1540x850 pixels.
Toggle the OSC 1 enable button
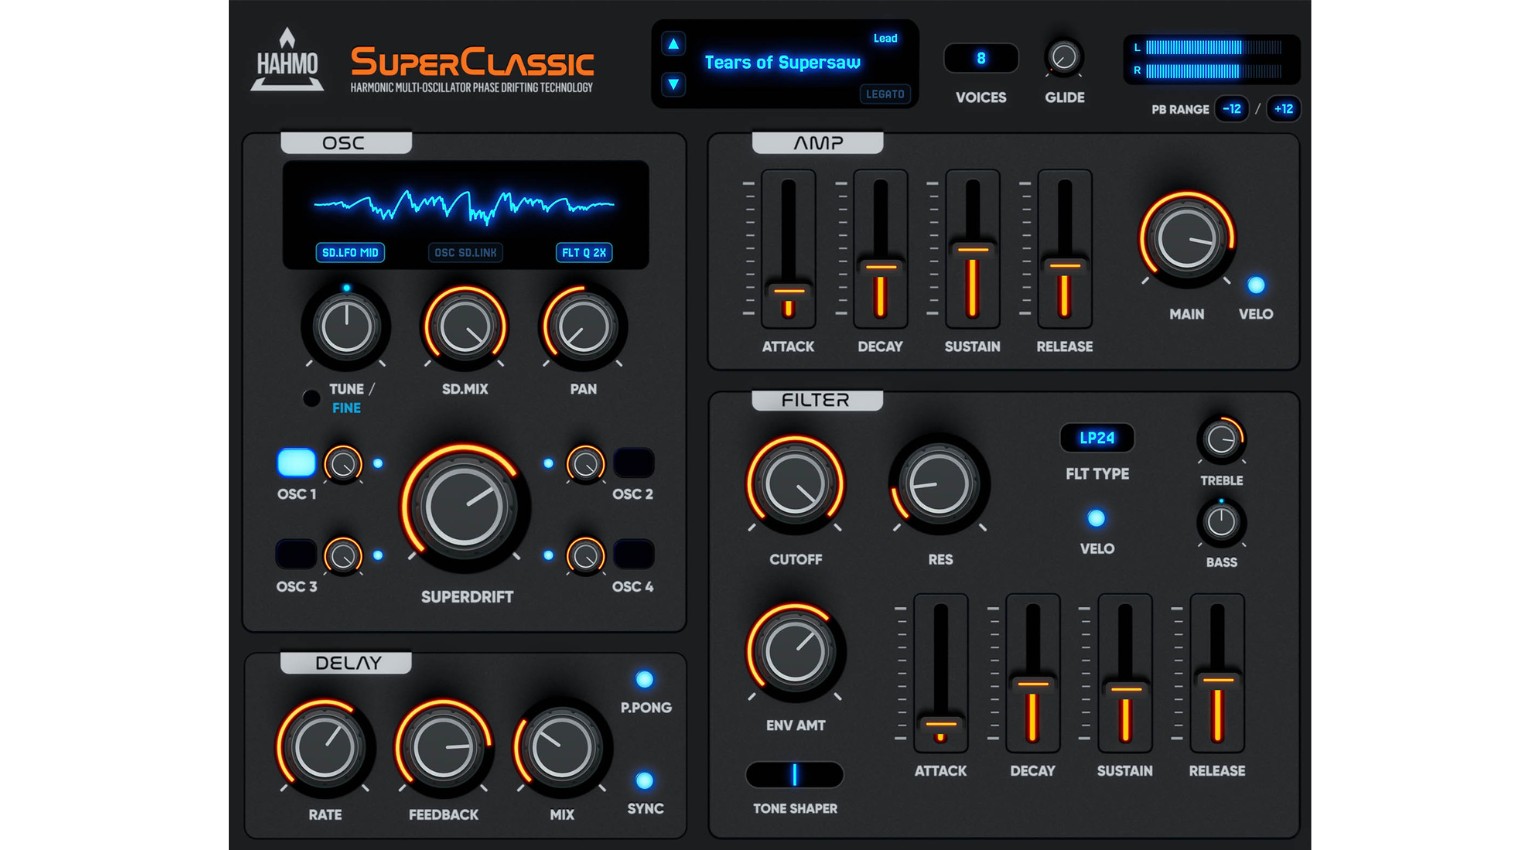[x=296, y=463]
